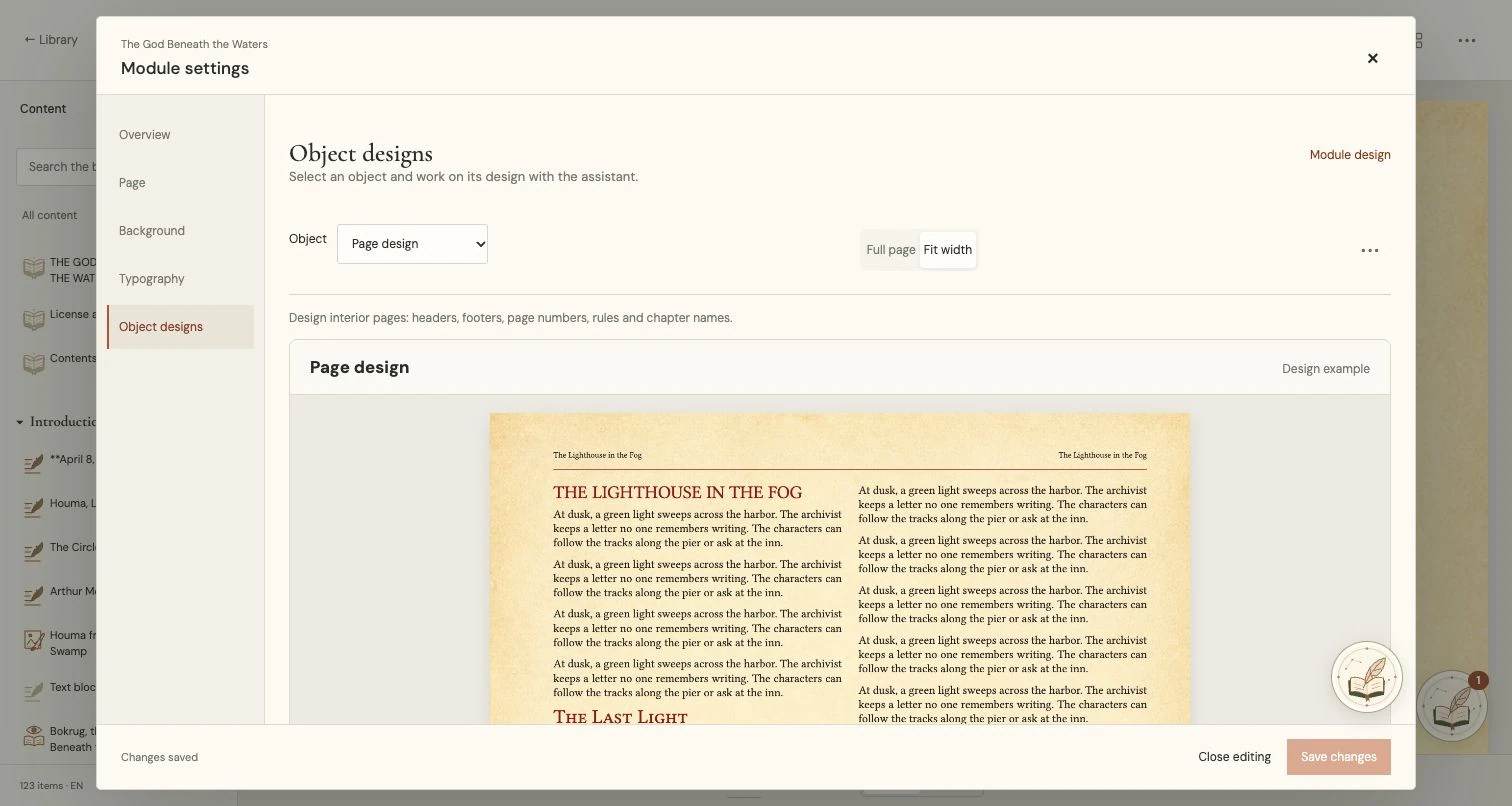Screen dimensions: 1512x806
Task: Click Close editing
Action: tap(1234, 757)
